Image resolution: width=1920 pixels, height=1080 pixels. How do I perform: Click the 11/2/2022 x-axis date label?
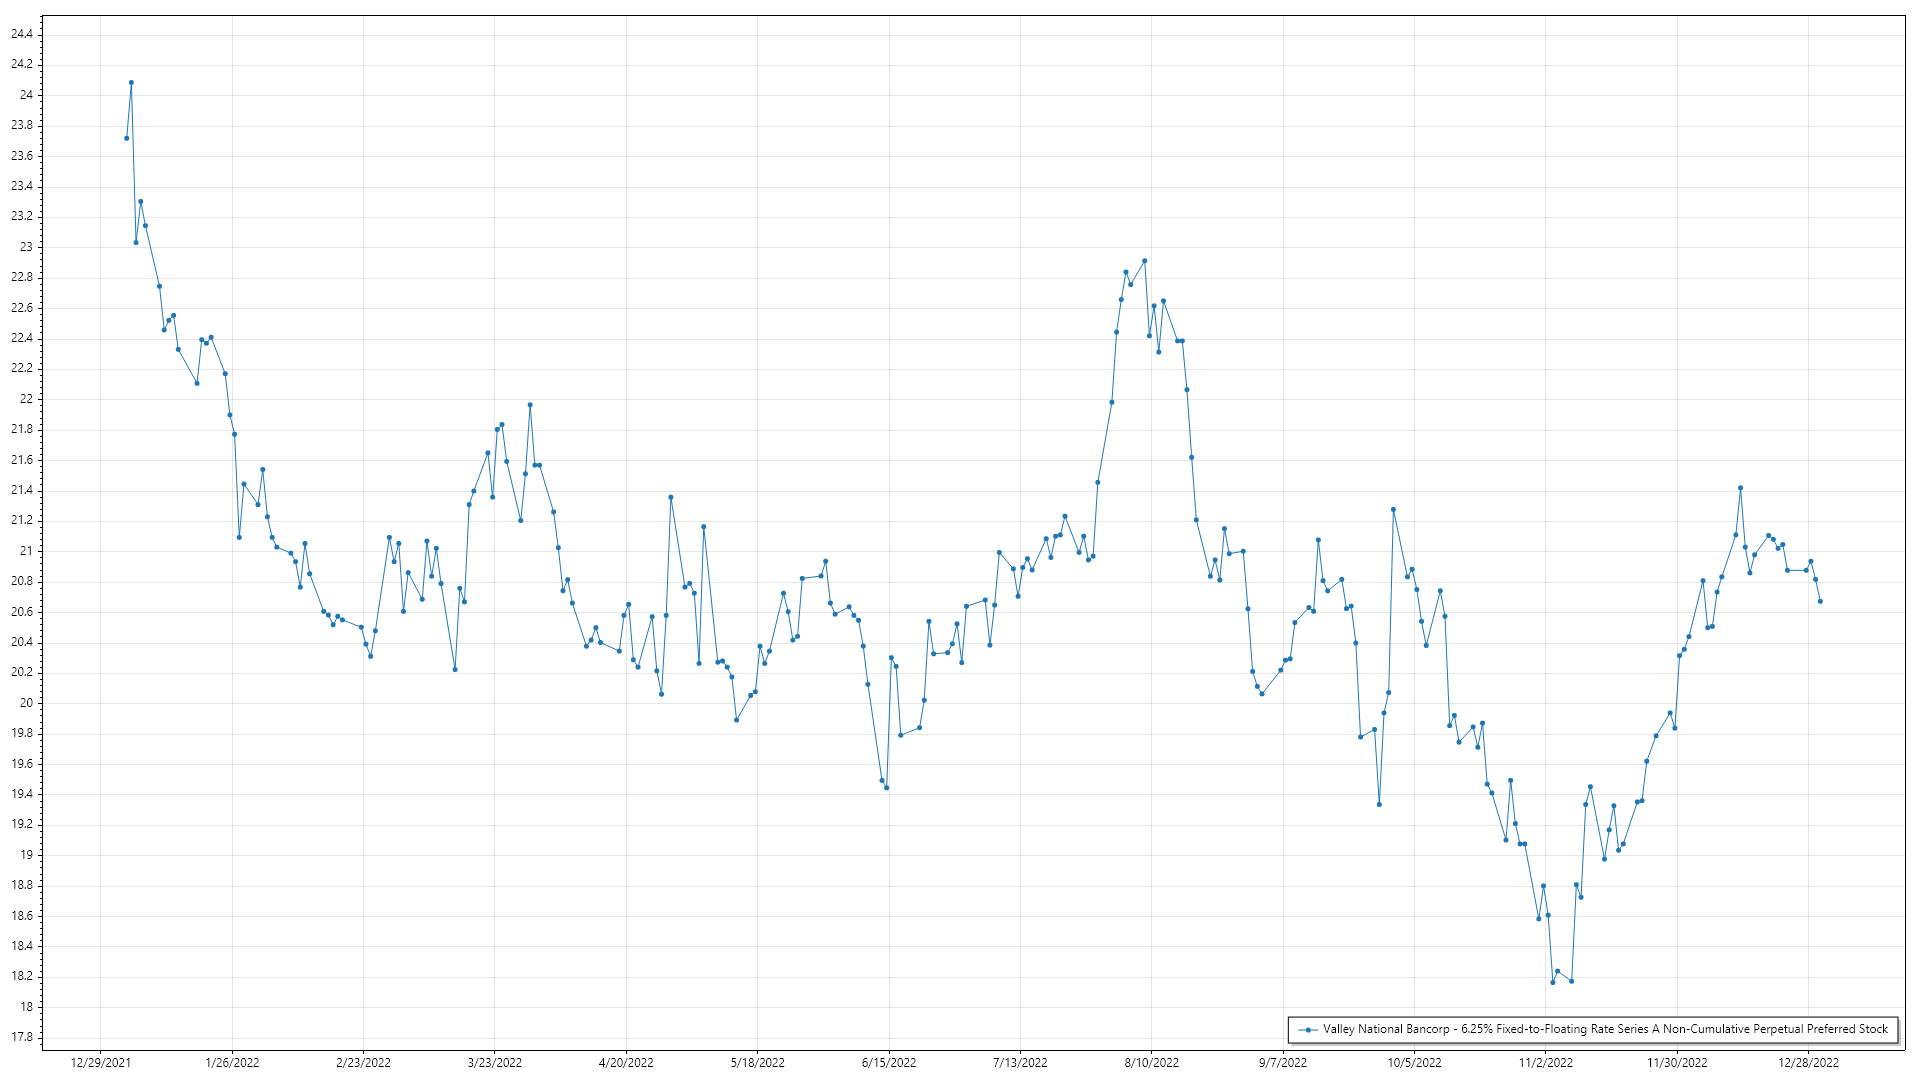pyautogui.click(x=1545, y=1062)
